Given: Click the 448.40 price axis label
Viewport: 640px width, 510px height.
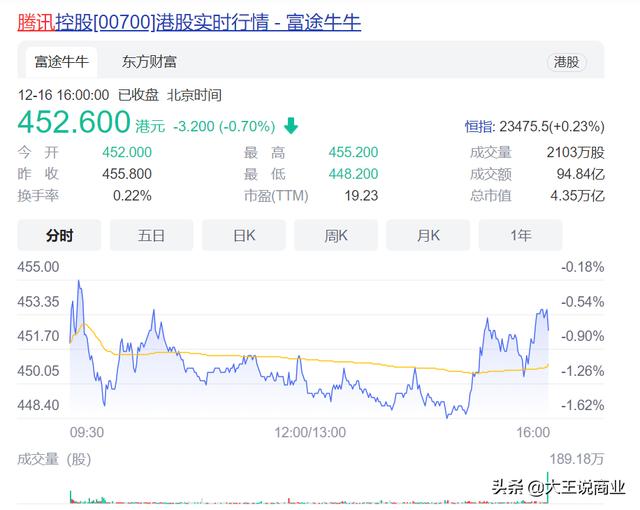Looking at the screenshot, I should click(x=38, y=405).
